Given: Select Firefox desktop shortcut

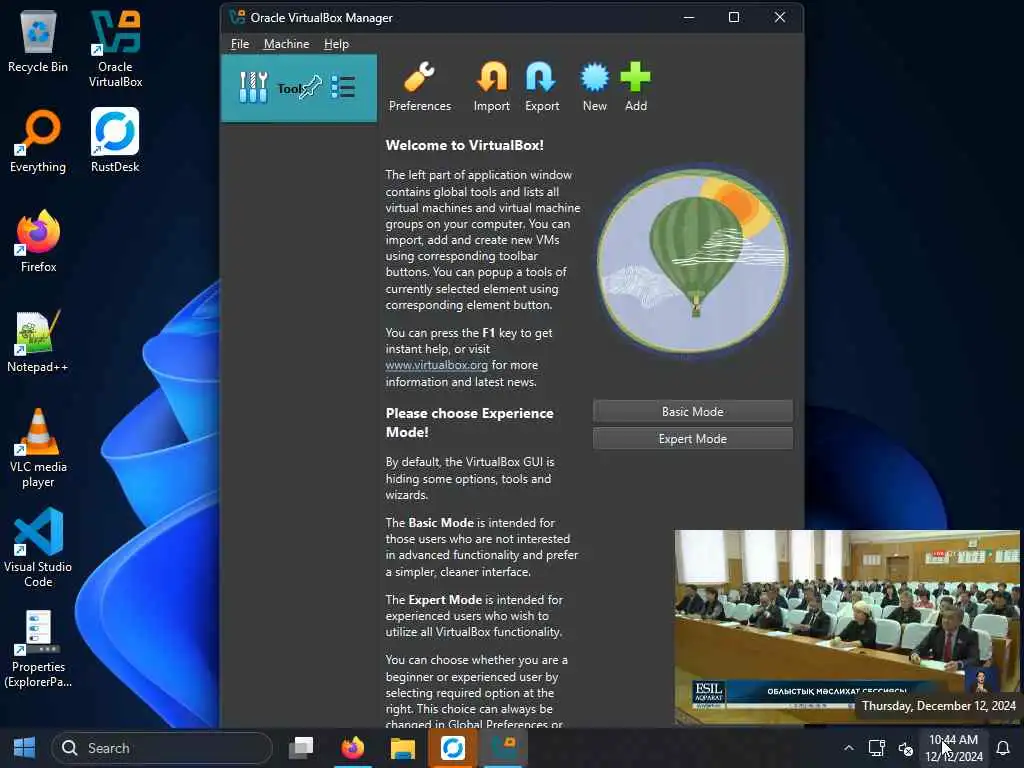Looking at the screenshot, I should [38, 241].
